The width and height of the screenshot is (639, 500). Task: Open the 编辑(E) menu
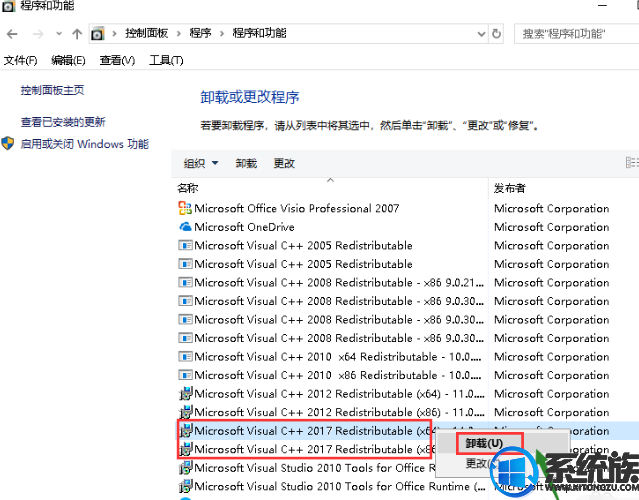(68, 60)
